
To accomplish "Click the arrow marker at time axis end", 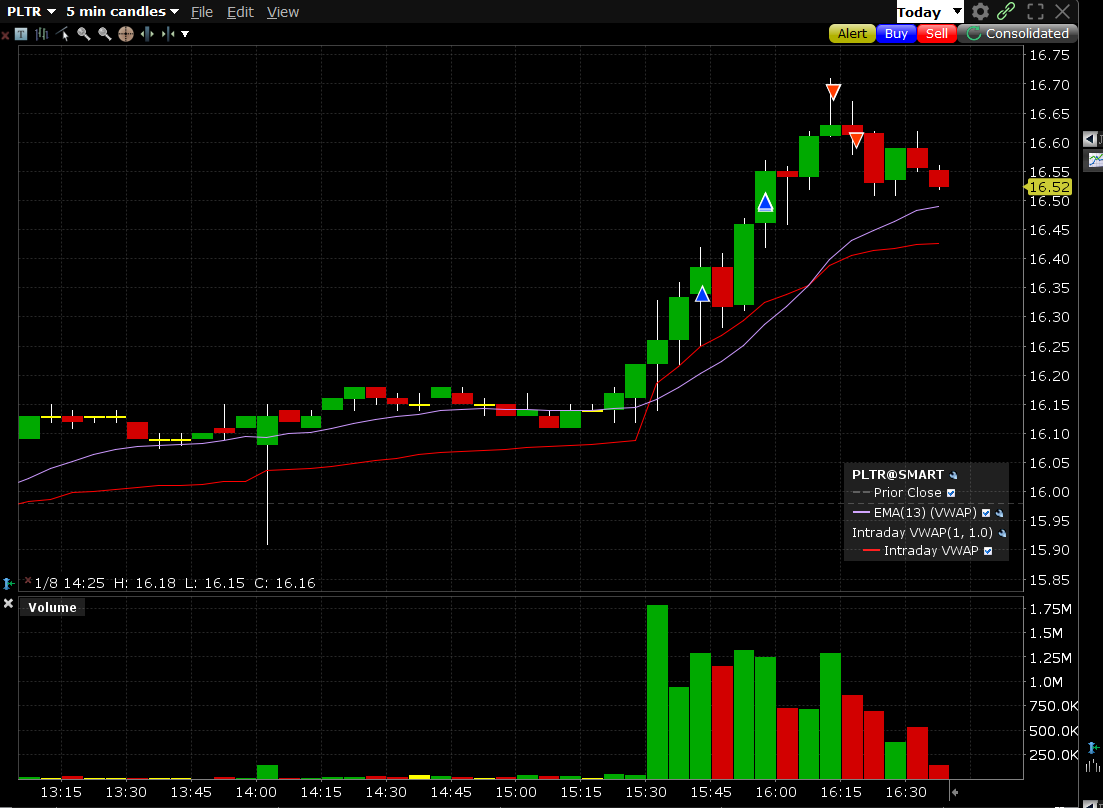I will coord(955,792).
